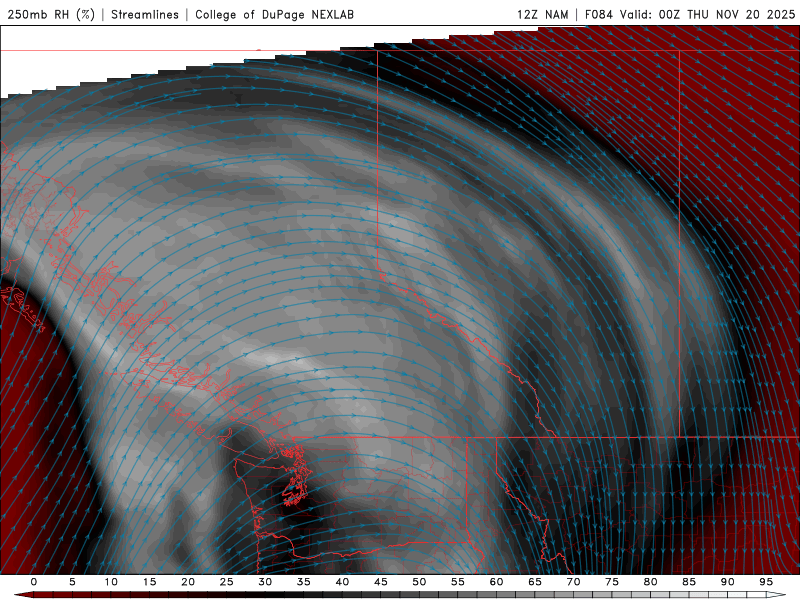Click 'Valid: 00Z THU NOV 20 2025' text
Image resolution: width=800 pixels, height=600 pixels.
point(708,14)
